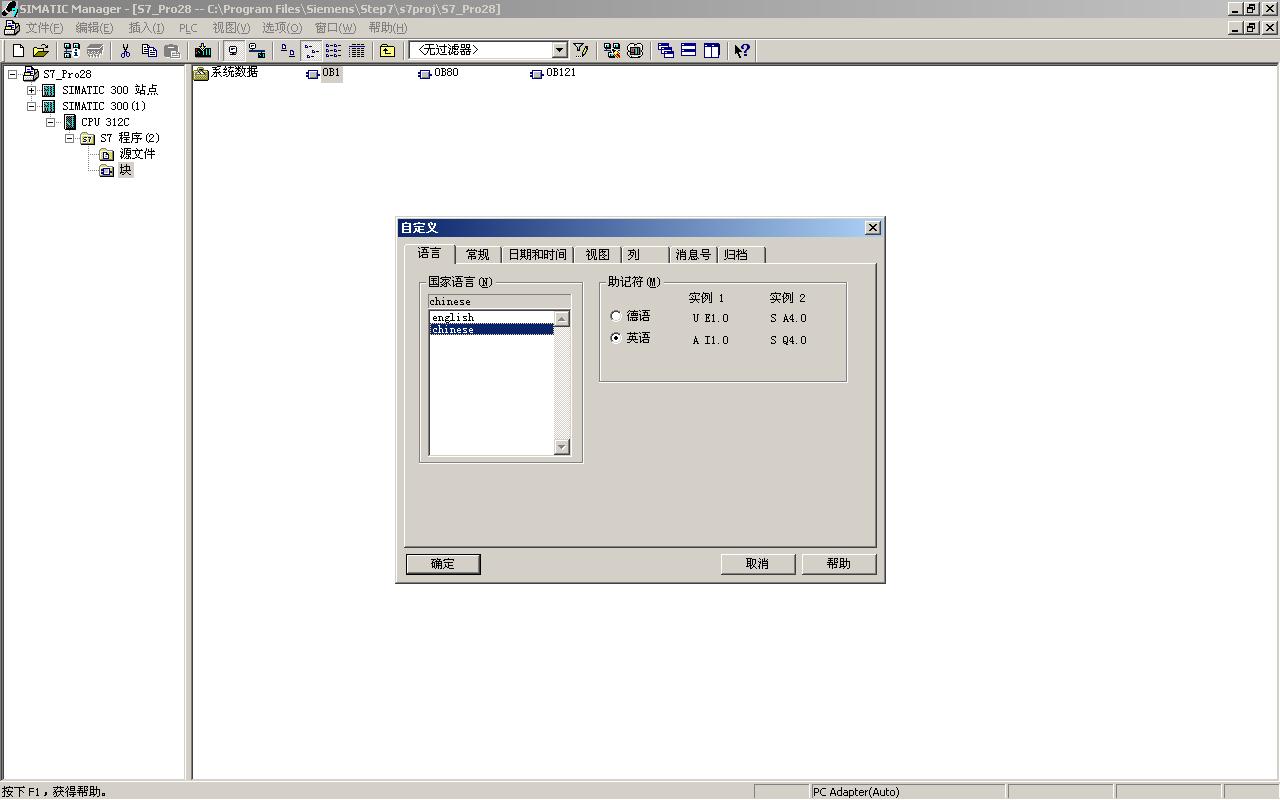The image size is (1280, 800).
Task: Collapse the CPU 312C node
Action: click(x=51, y=122)
